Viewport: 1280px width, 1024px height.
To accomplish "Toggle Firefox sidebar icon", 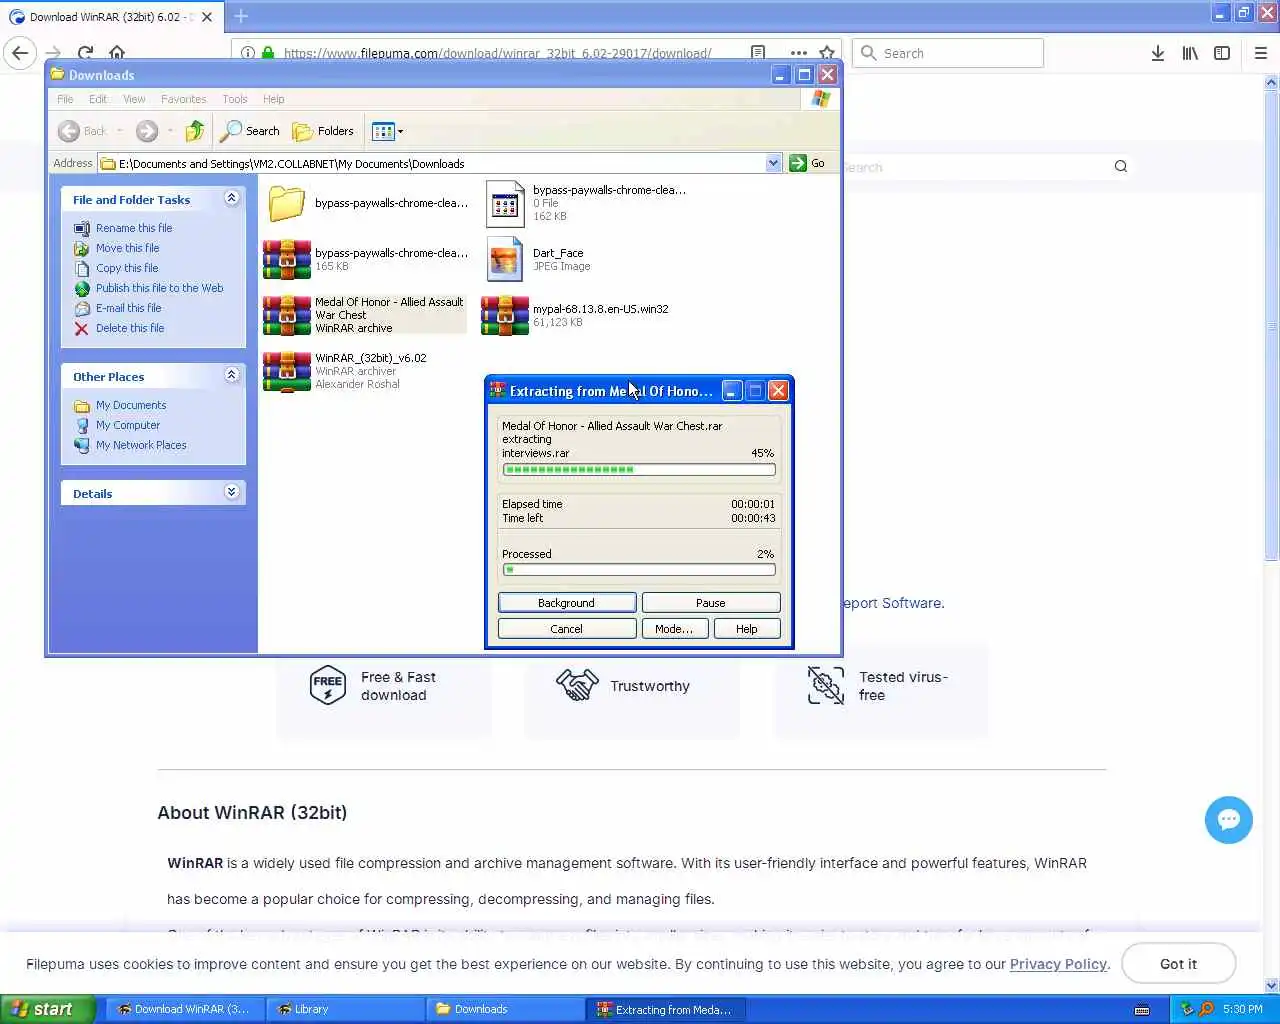I will [x=1222, y=53].
